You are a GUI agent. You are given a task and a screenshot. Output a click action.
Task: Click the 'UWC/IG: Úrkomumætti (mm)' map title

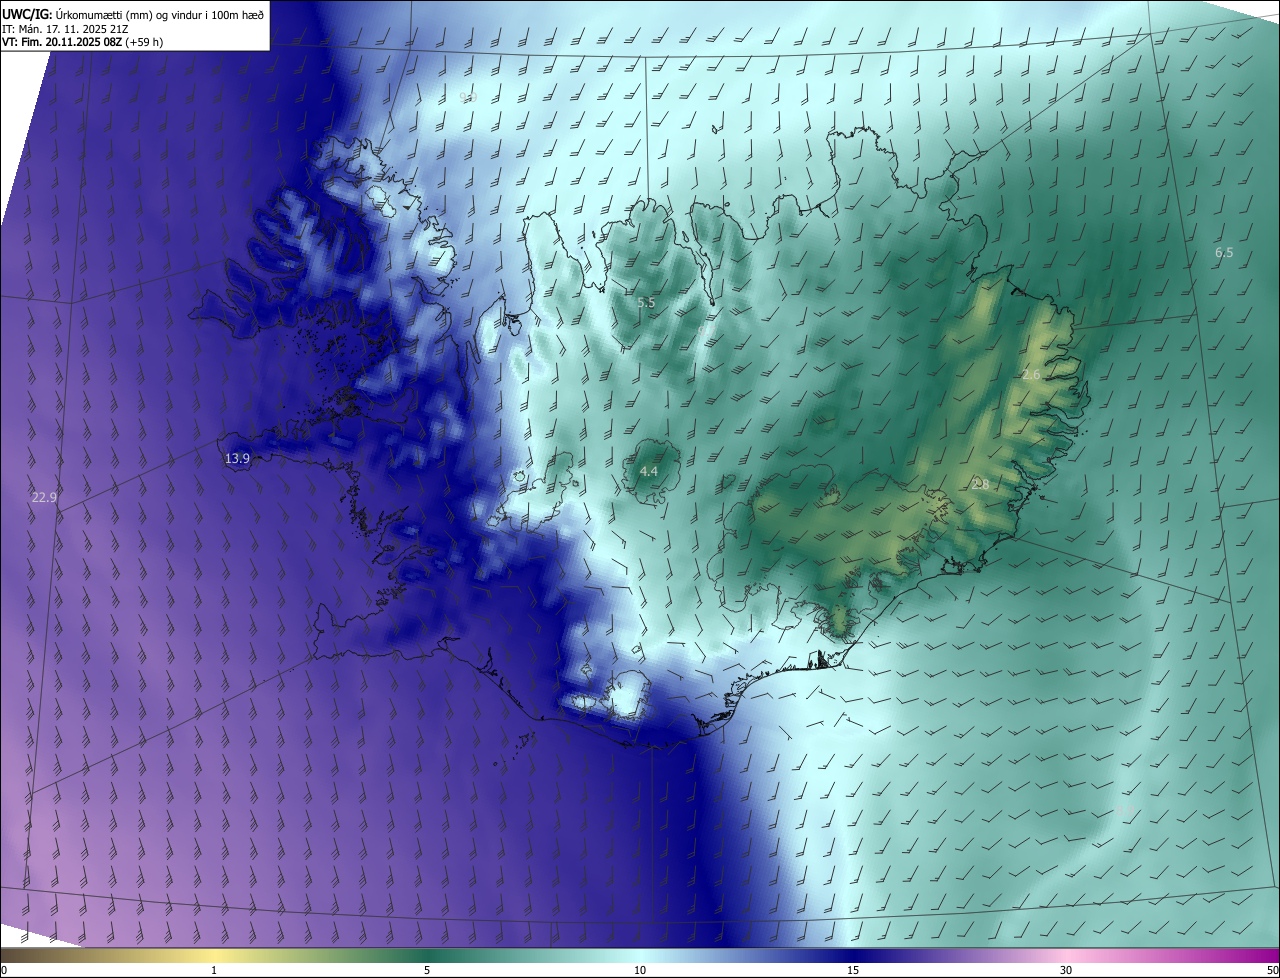click(133, 14)
